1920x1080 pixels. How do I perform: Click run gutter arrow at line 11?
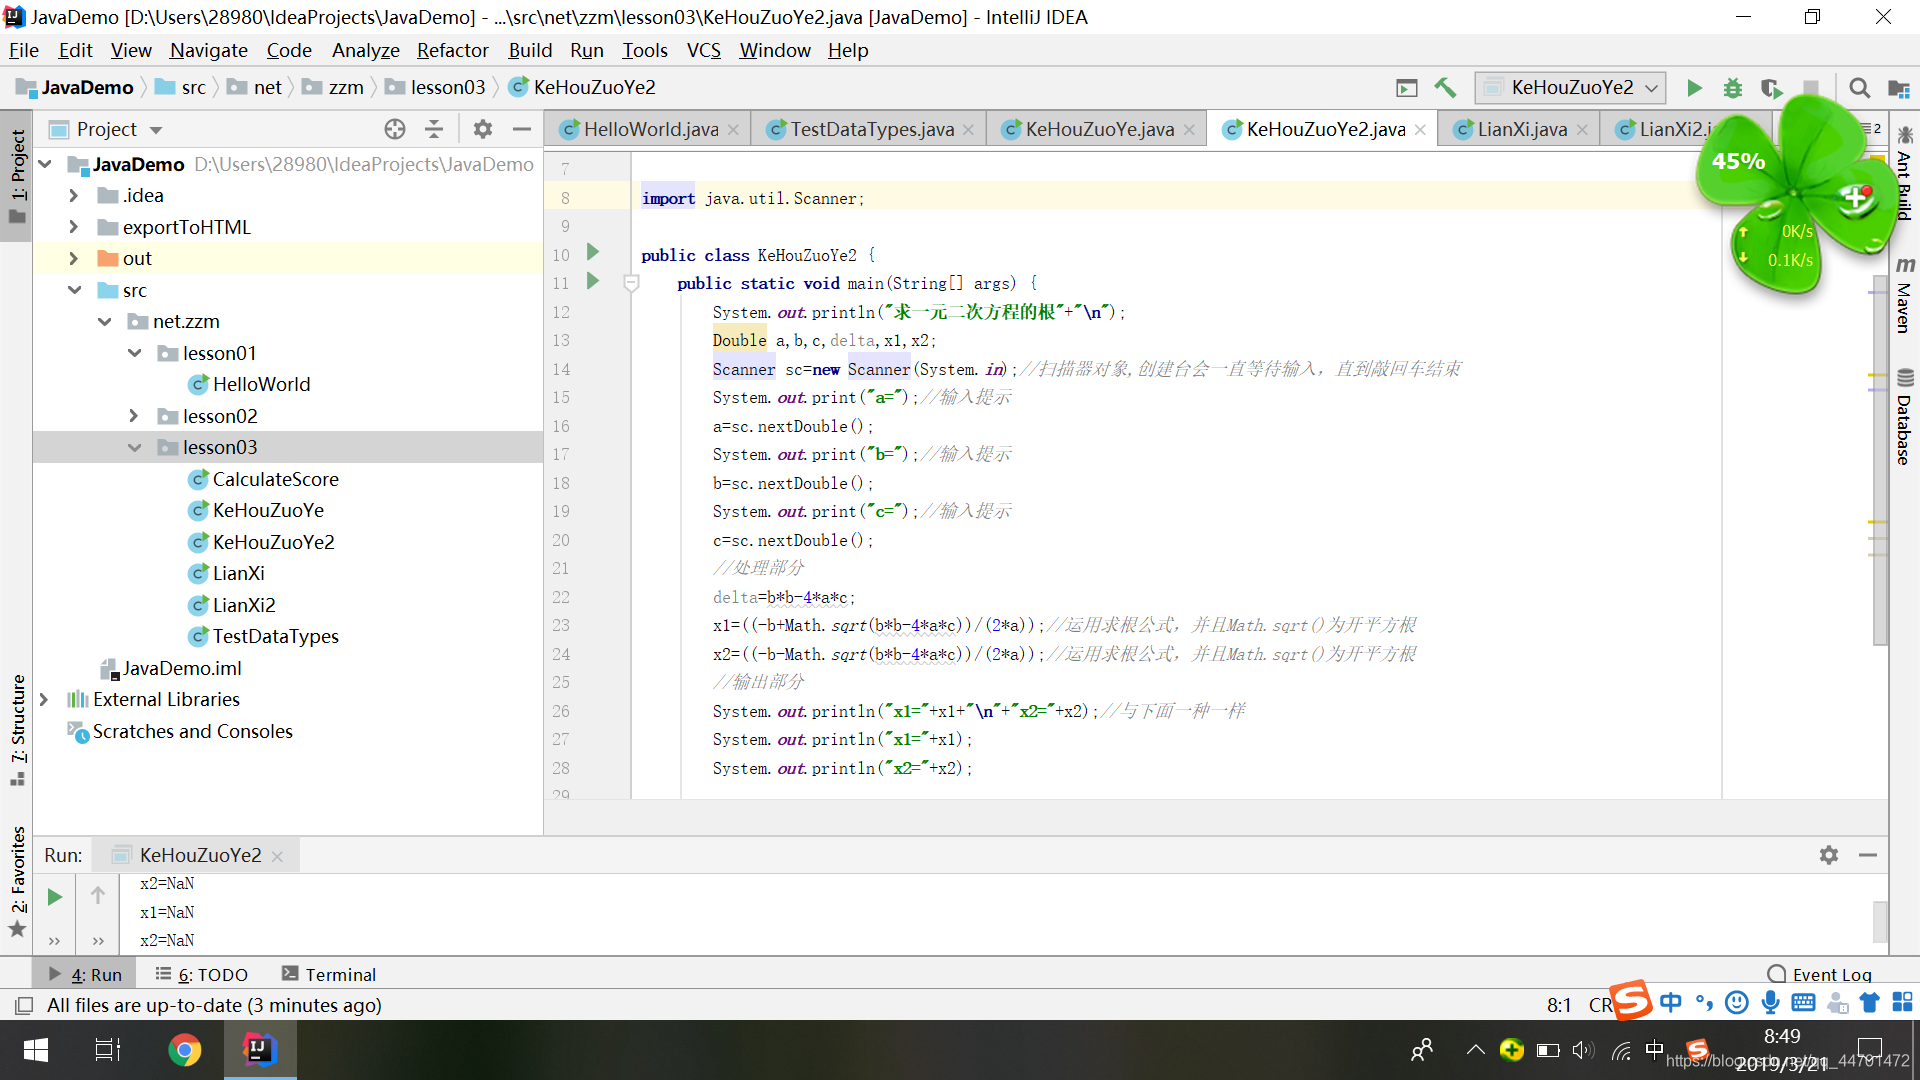[x=592, y=281]
